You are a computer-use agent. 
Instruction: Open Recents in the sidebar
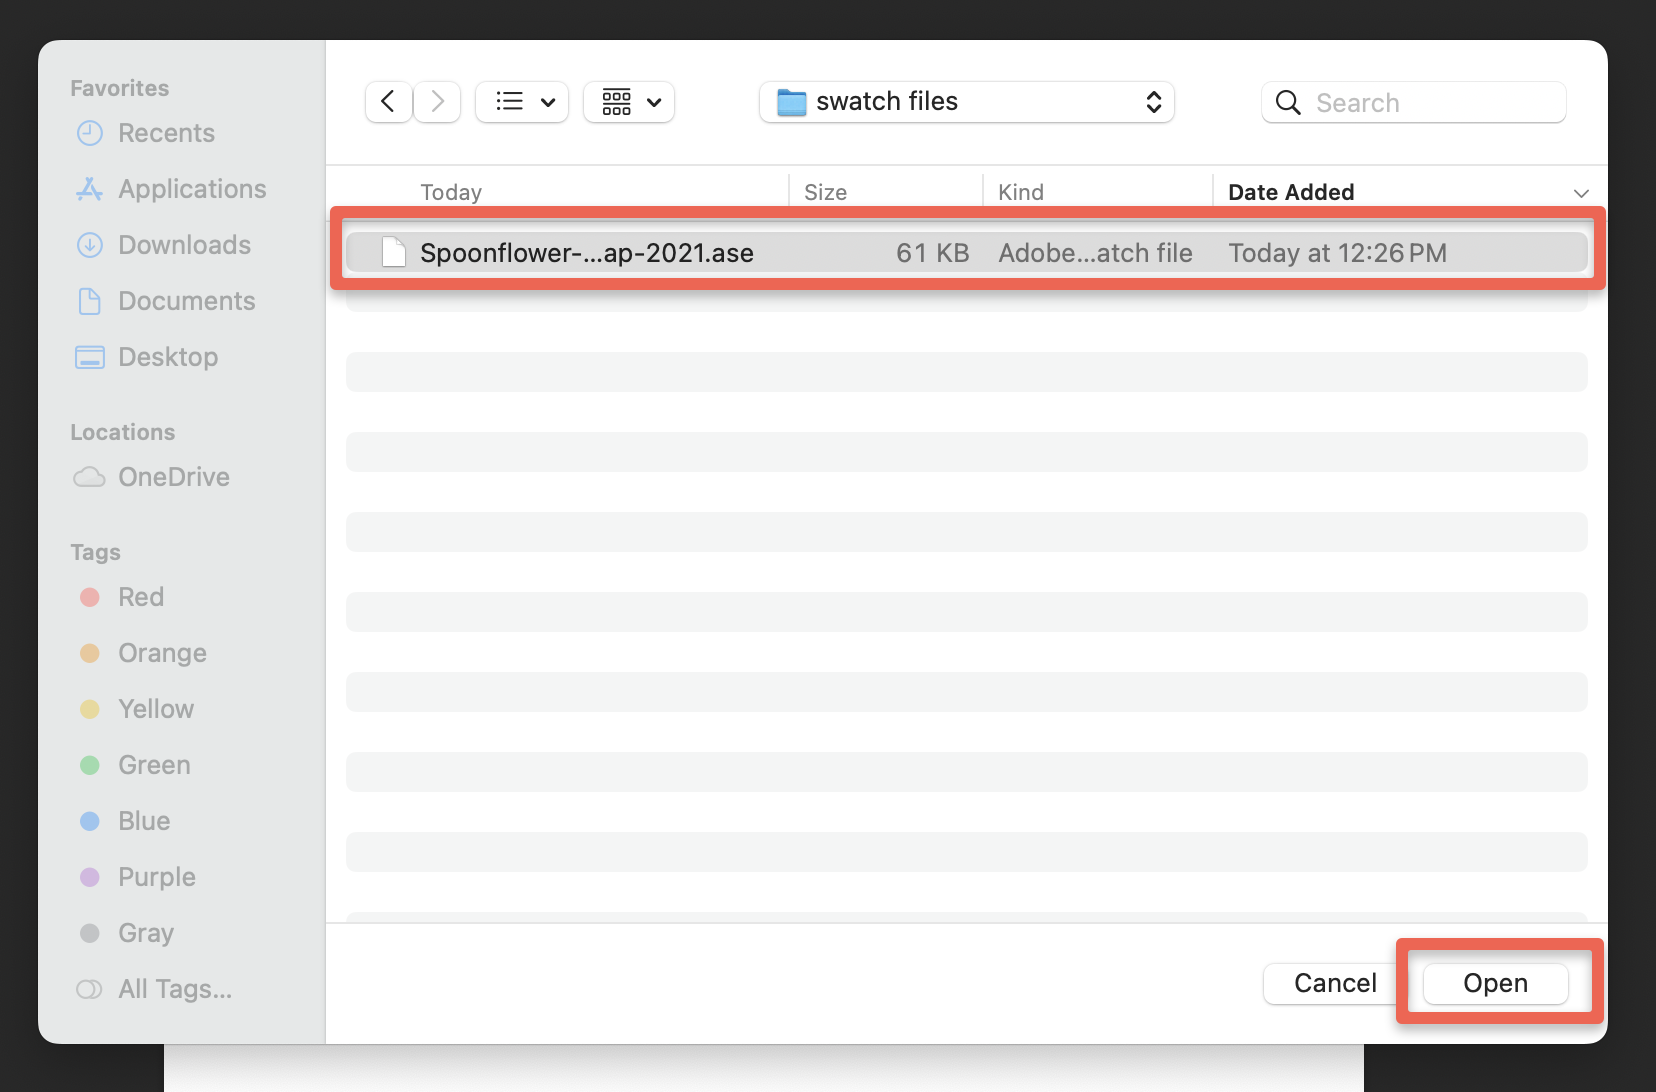click(x=166, y=133)
